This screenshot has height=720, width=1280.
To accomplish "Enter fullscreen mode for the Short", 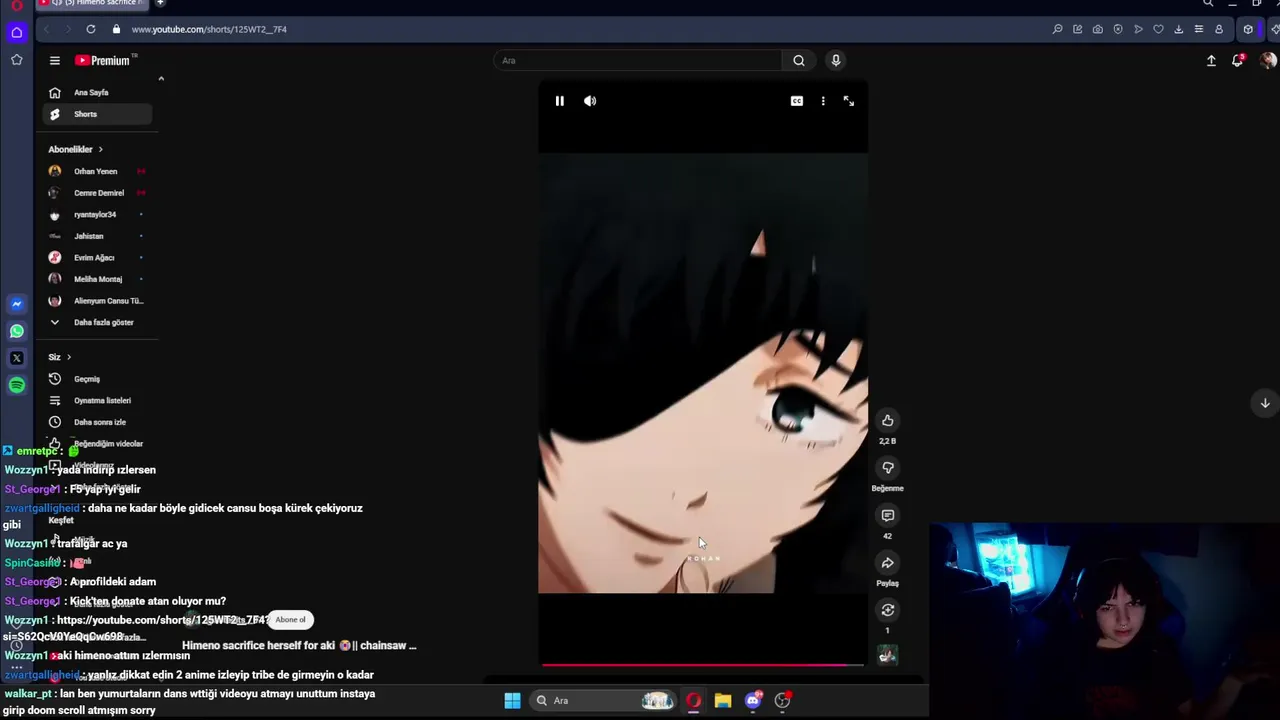I will tap(849, 101).
